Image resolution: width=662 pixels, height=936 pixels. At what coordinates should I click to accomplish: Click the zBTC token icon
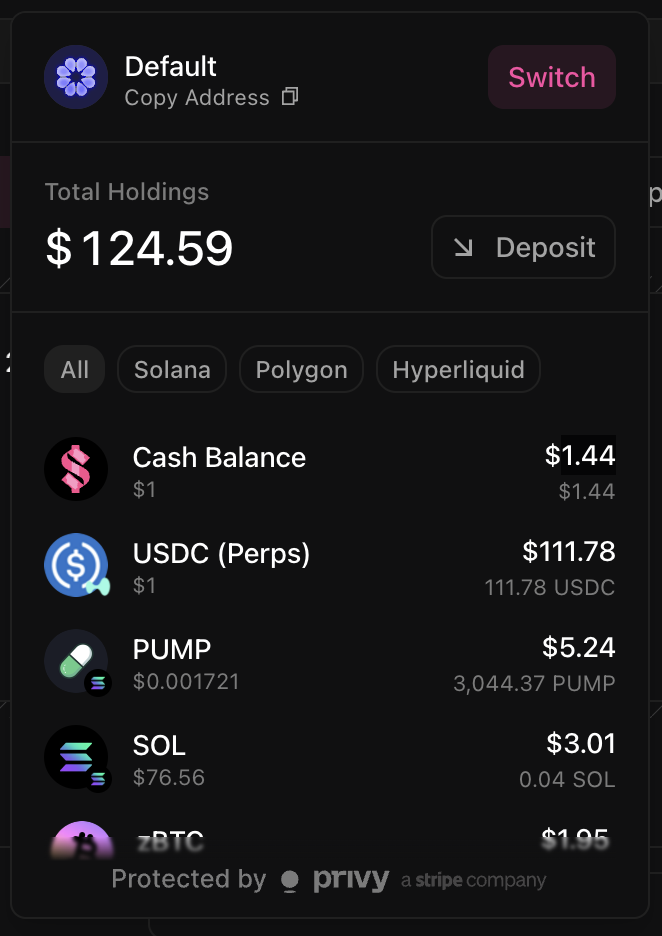tap(82, 839)
